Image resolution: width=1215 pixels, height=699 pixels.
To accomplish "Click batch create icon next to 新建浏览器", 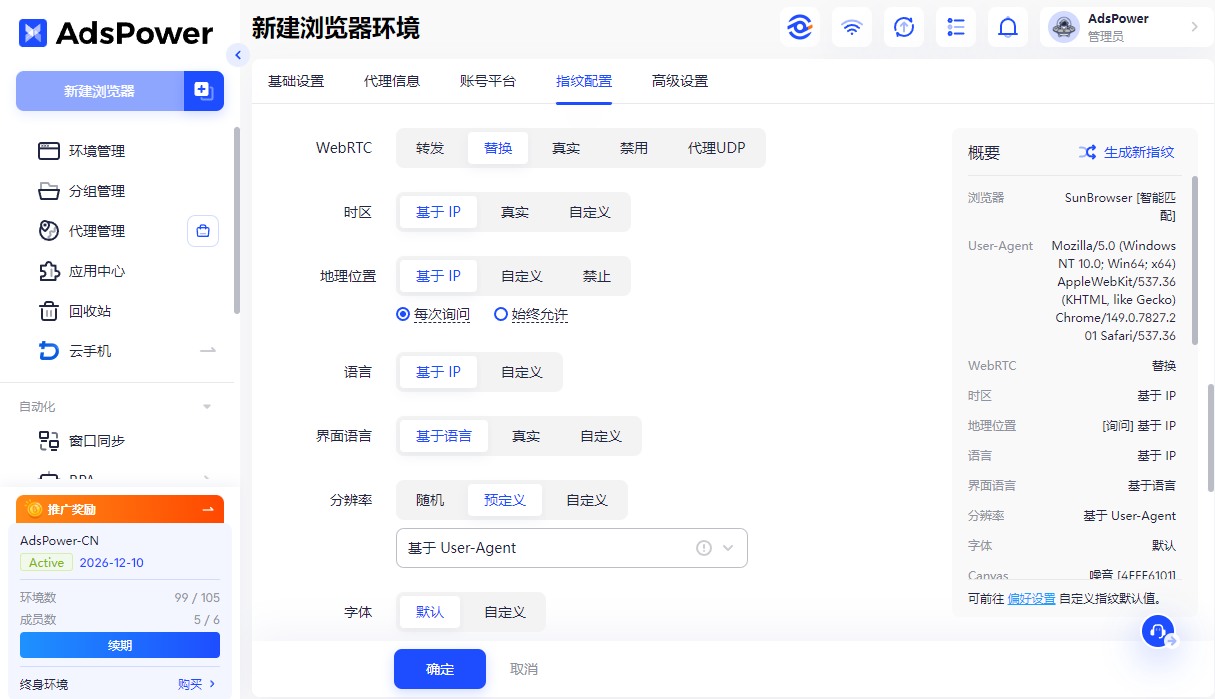I will tap(204, 91).
